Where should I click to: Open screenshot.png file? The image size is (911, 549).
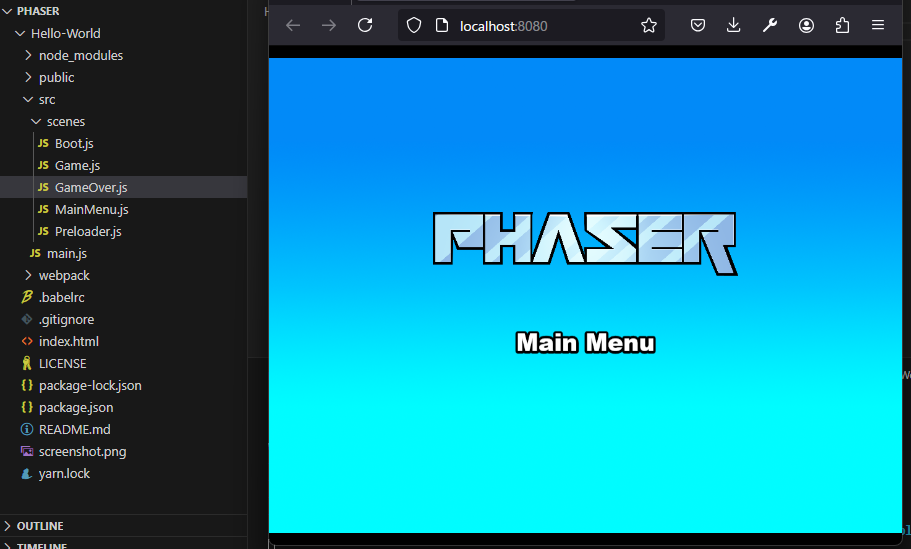[x=82, y=451]
